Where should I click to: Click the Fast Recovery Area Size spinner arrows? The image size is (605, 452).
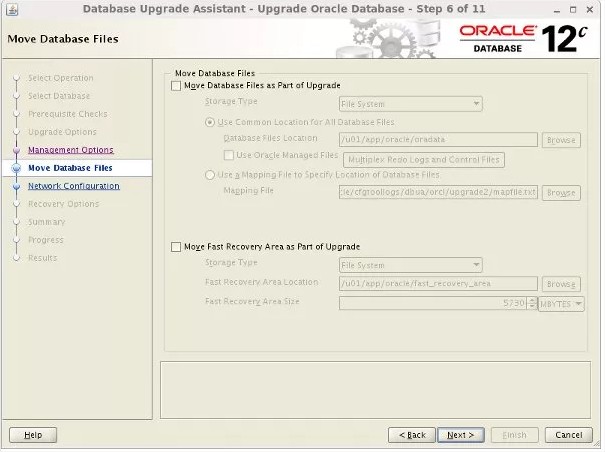click(x=532, y=303)
